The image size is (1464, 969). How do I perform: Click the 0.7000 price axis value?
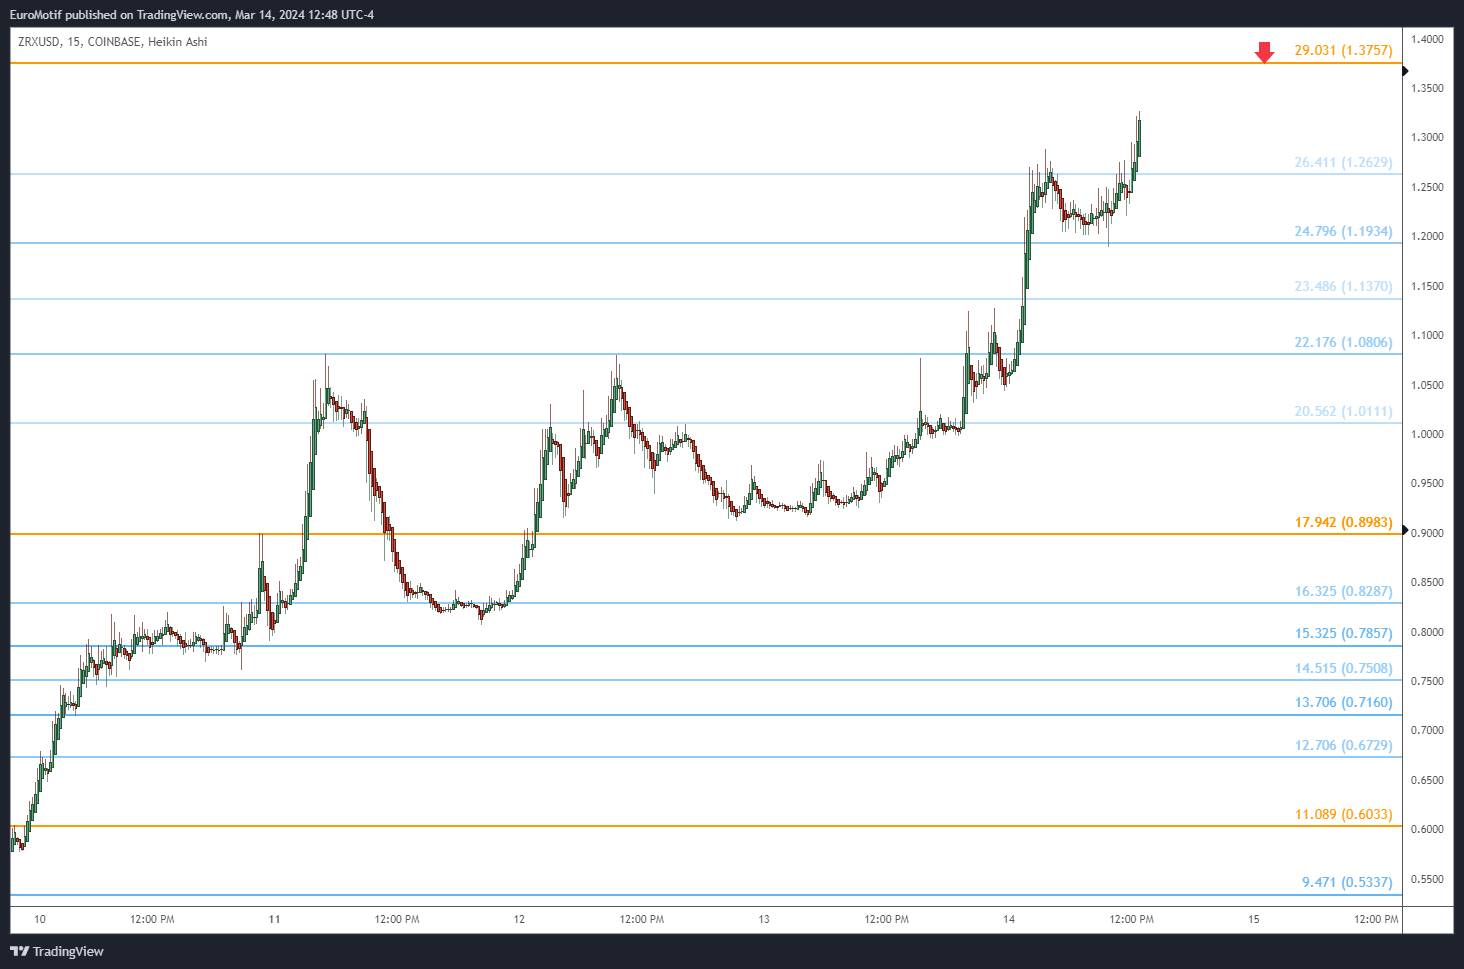click(x=1427, y=730)
